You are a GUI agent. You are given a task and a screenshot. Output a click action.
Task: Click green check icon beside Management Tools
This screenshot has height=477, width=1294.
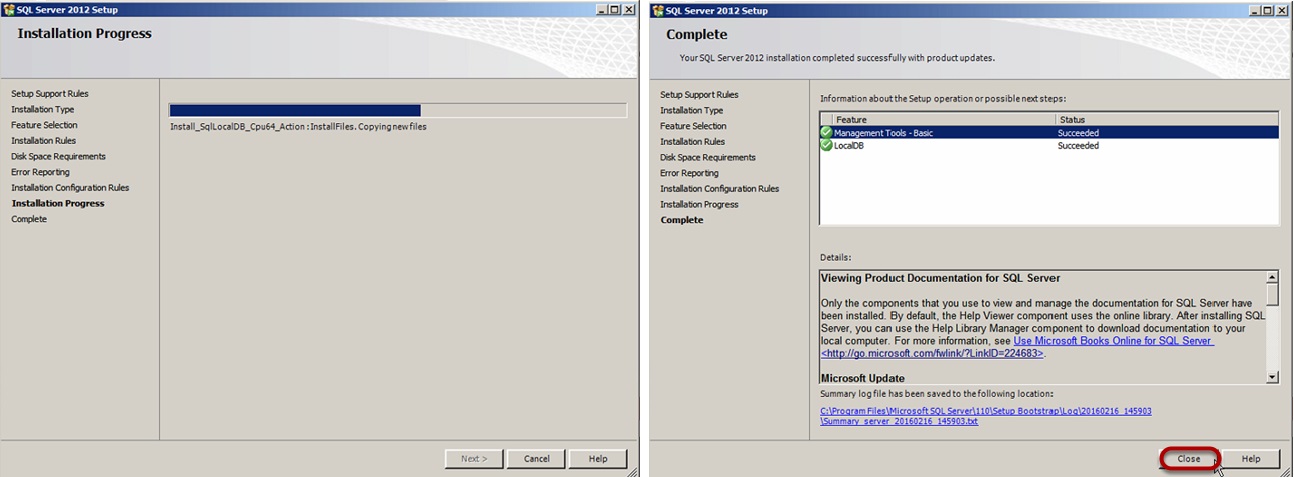(x=826, y=132)
